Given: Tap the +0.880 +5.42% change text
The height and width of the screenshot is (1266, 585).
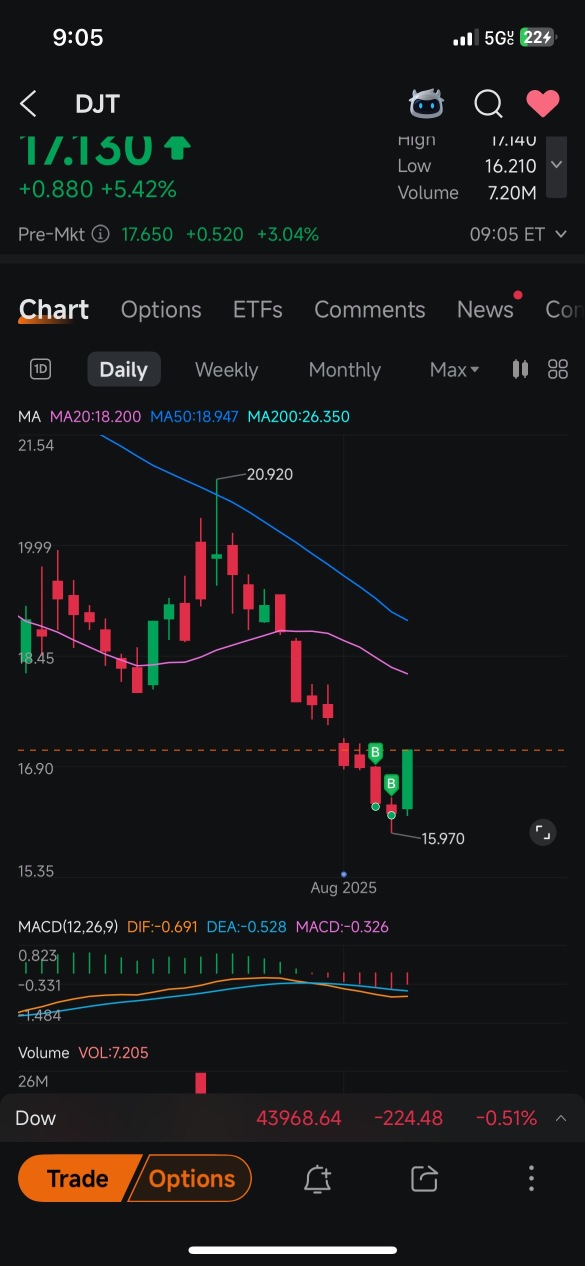Looking at the screenshot, I should coord(97,189).
